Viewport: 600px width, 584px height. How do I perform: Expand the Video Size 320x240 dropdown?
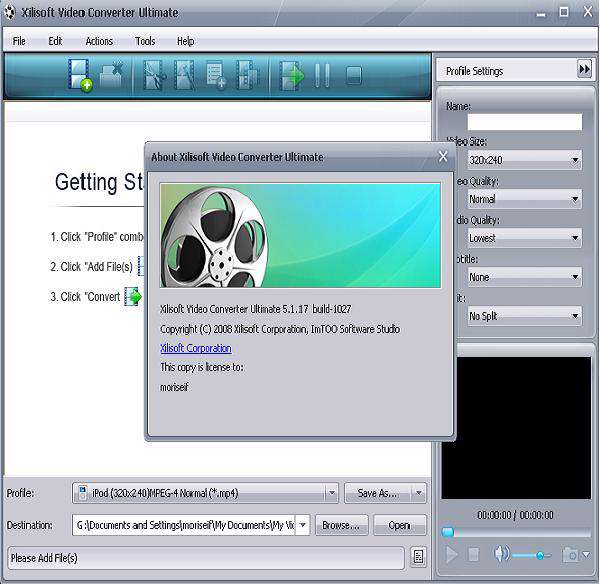575,160
